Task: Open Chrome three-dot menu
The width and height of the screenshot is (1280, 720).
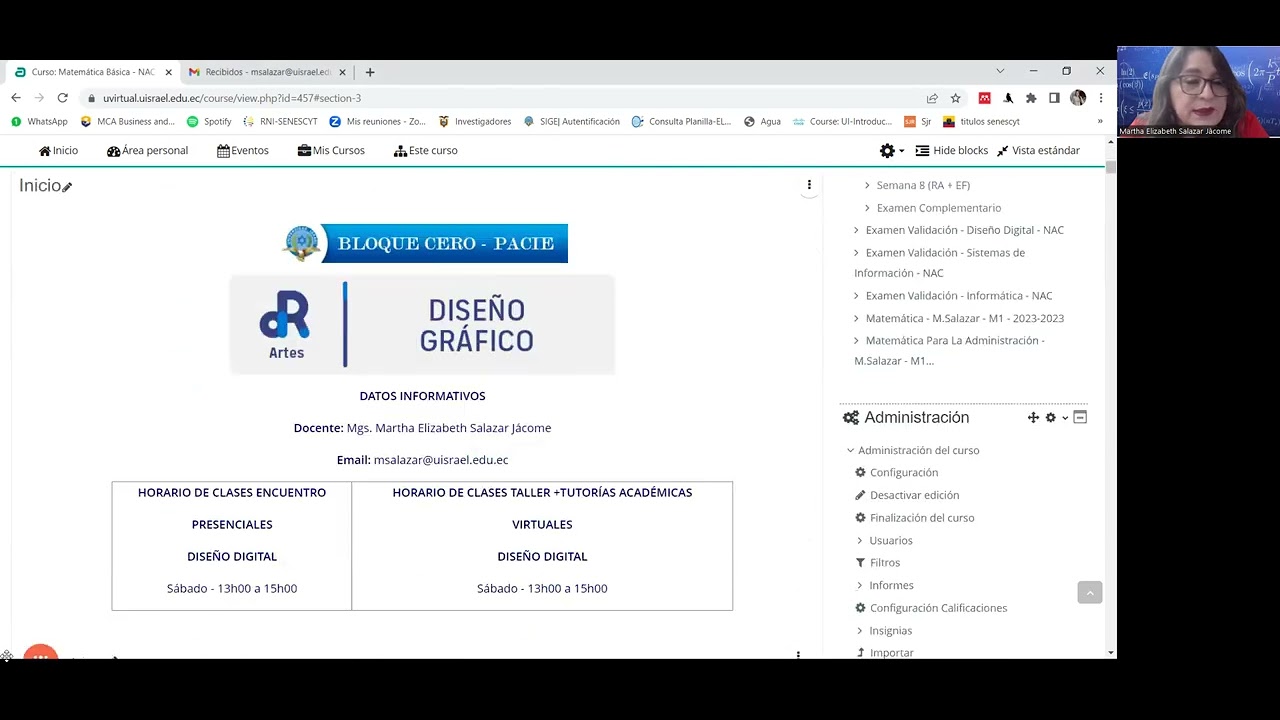Action: click(1100, 98)
